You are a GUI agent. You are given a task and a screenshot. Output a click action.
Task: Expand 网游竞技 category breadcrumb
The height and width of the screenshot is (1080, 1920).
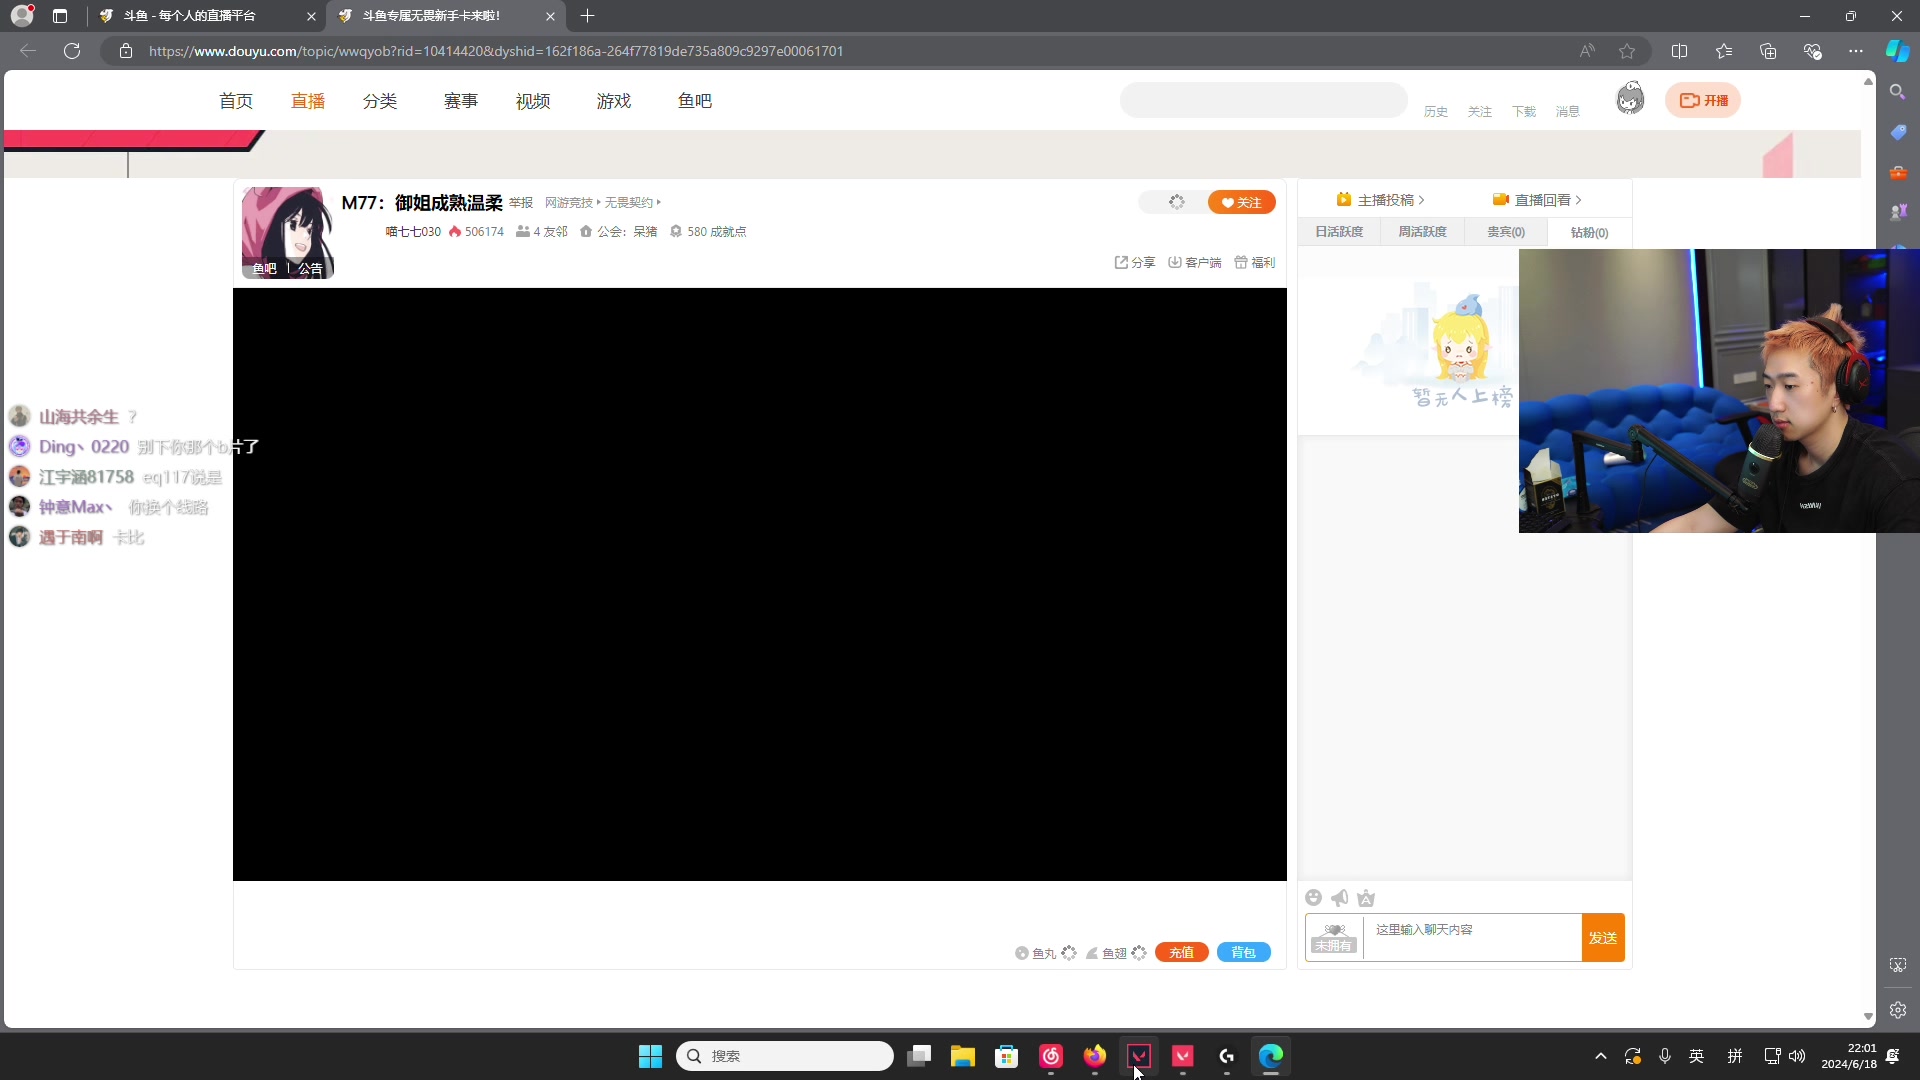(572, 202)
